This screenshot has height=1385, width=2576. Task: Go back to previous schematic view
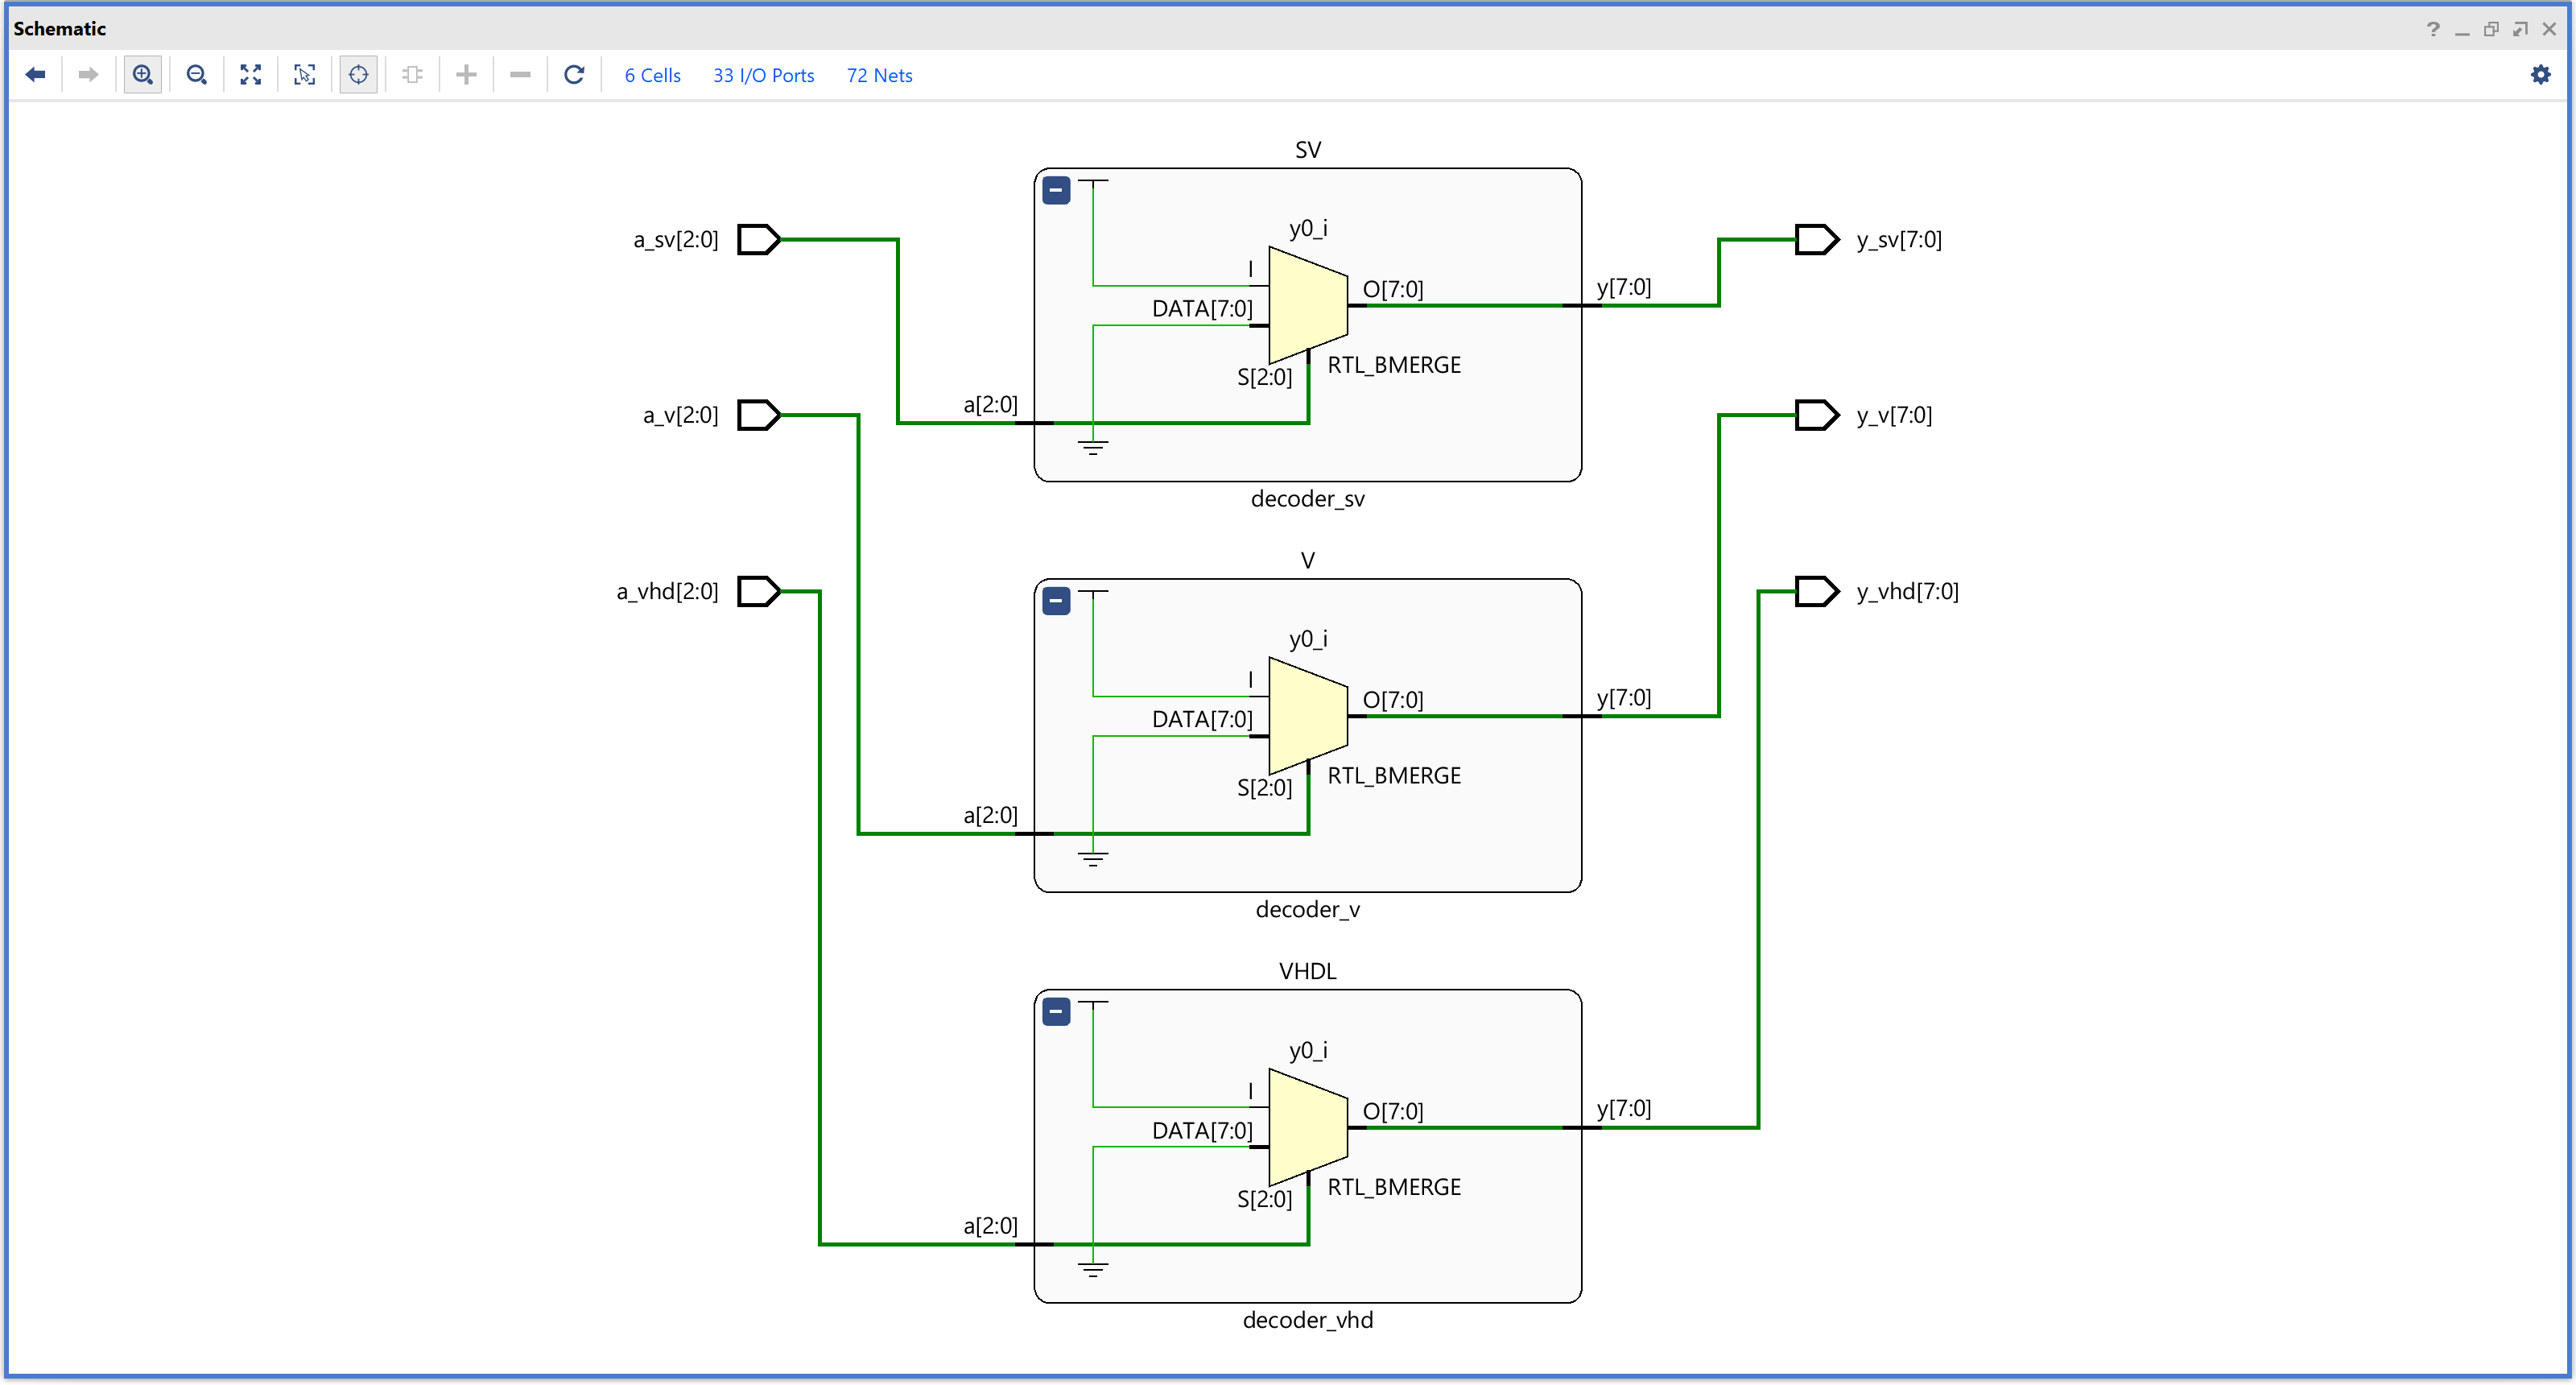(x=36, y=75)
